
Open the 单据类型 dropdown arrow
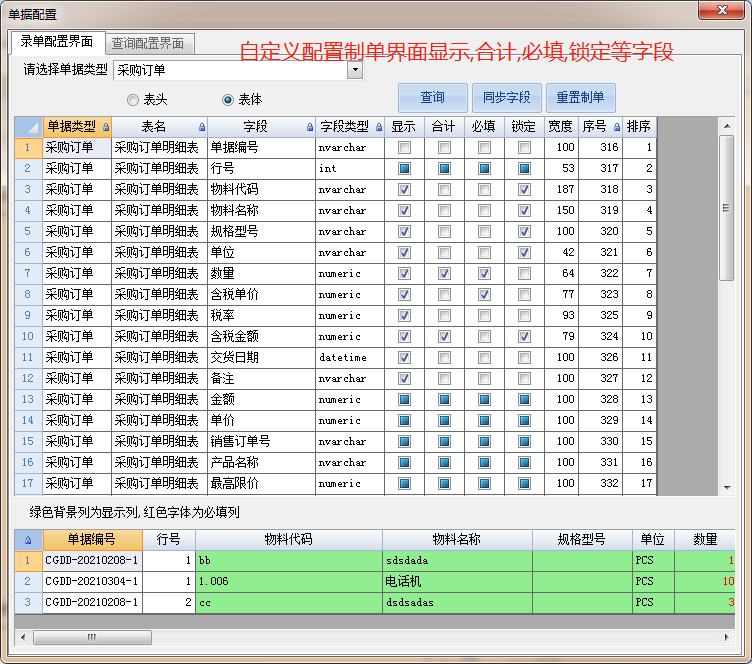(x=354, y=70)
